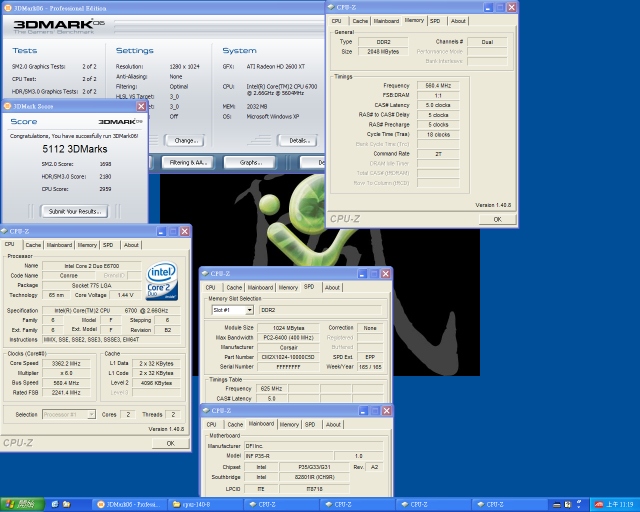Screen dimensions: 640x512
Task: Switch to 3DMark06 in the taskbar
Action: click(x=130, y=505)
